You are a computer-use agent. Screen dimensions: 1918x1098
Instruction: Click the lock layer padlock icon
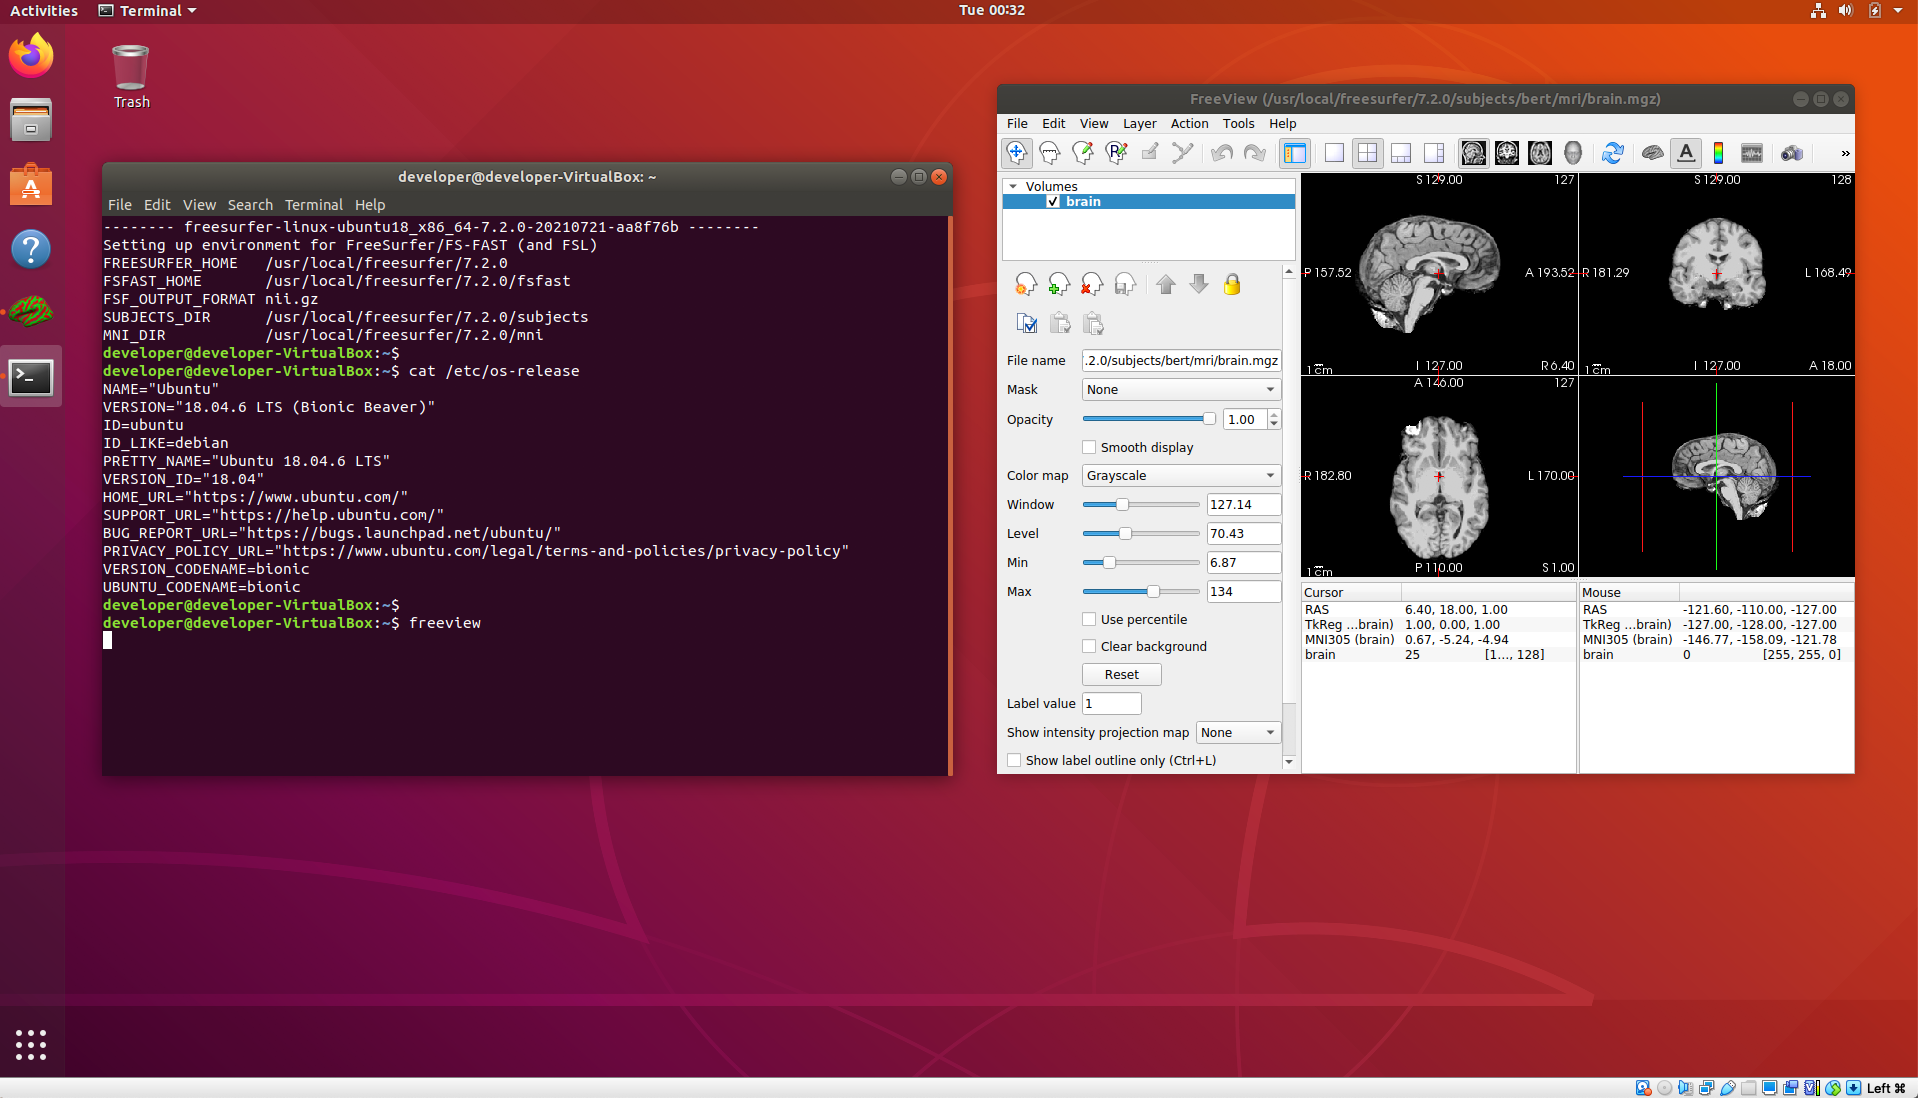click(x=1232, y=285)
